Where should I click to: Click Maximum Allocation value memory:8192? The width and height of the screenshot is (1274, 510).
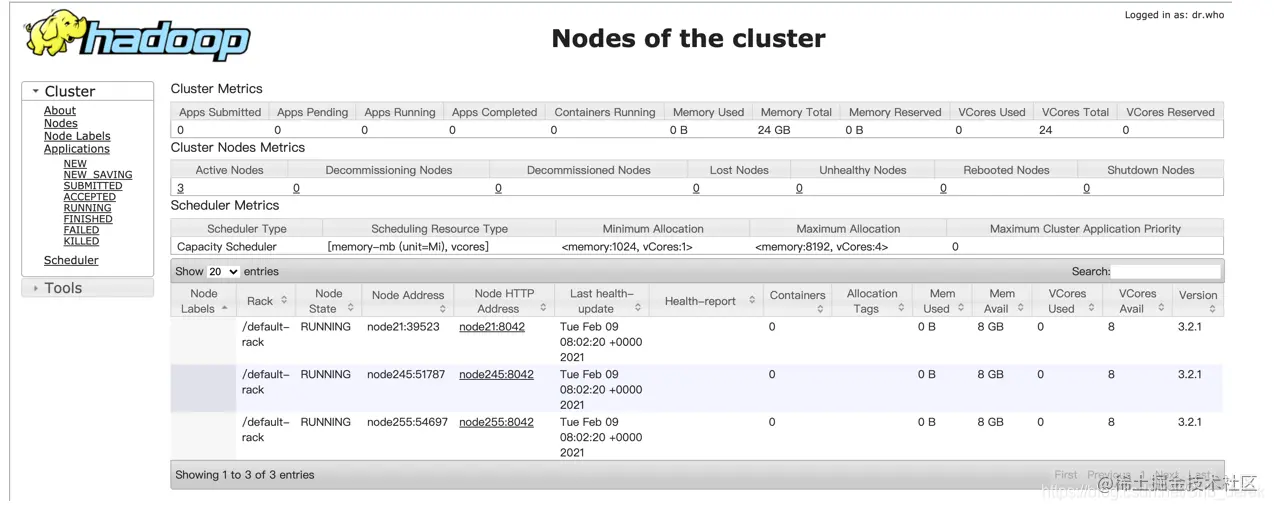pyautogui.click(x=821, y=247)
